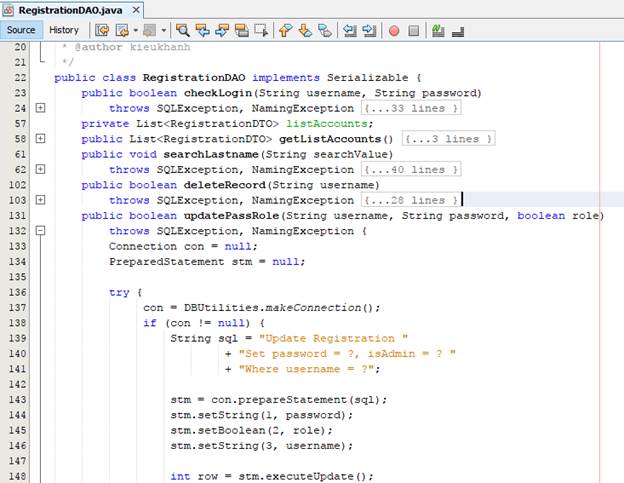Click the Back navigation toolbar icon
The image size is (624, 483).
click(122, 30)
